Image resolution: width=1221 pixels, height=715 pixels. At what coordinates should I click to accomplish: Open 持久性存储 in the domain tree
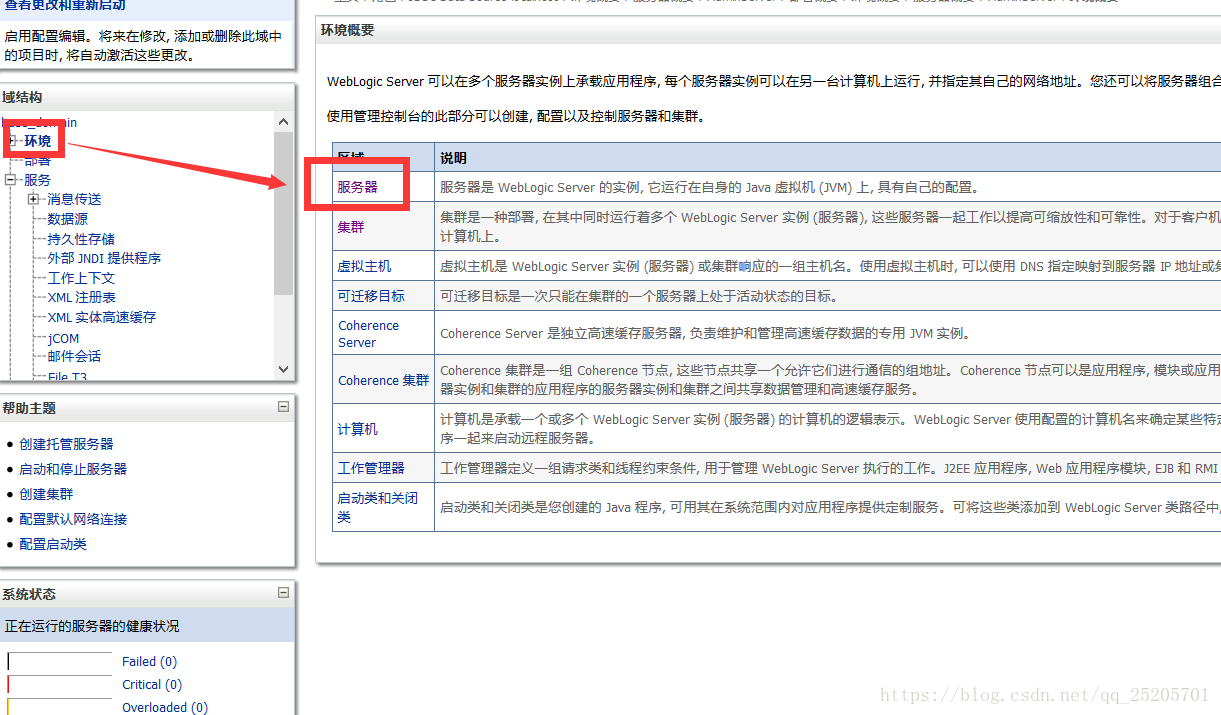81,239
